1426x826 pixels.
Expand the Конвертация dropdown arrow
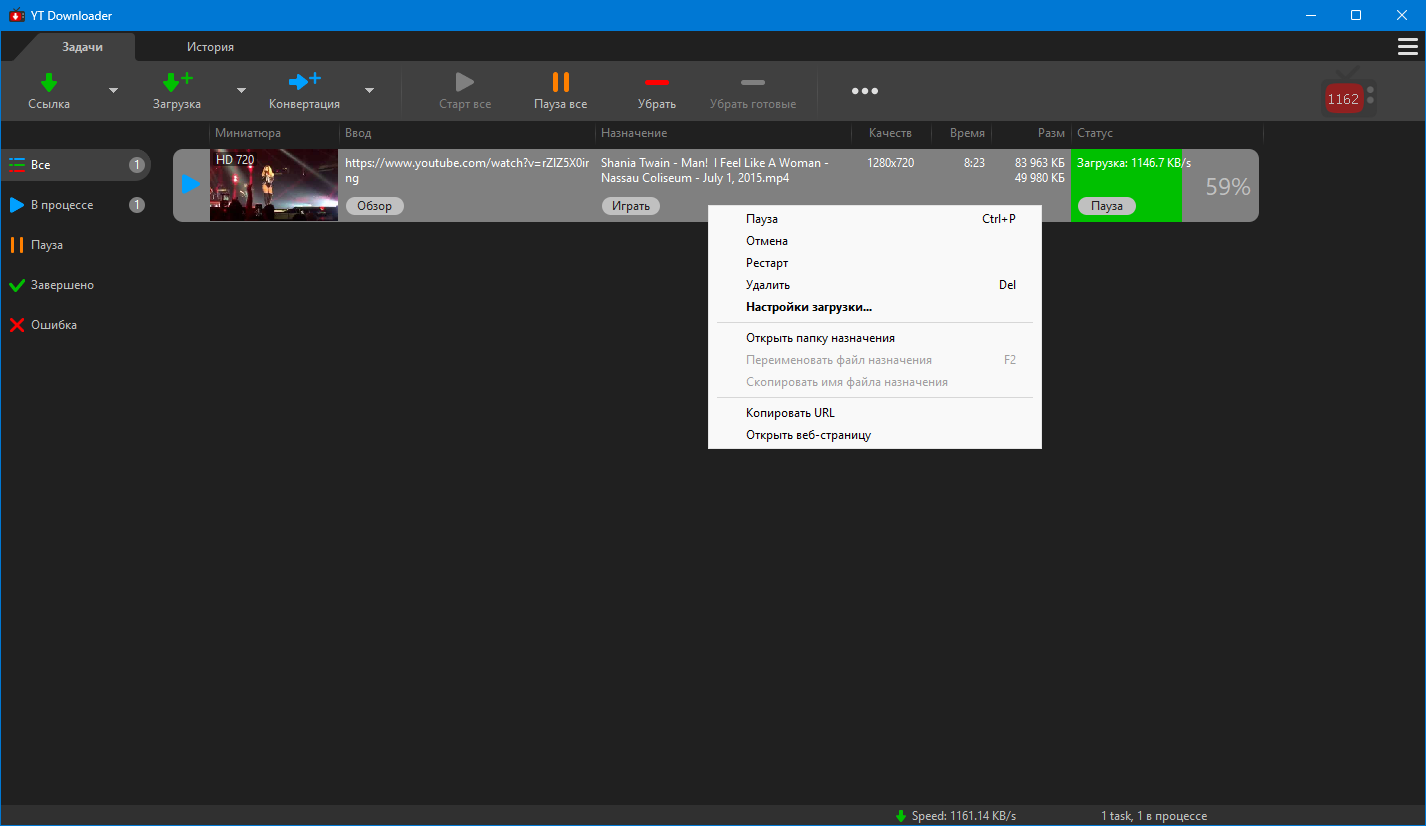pyautogui.click(x=369, y=91)
